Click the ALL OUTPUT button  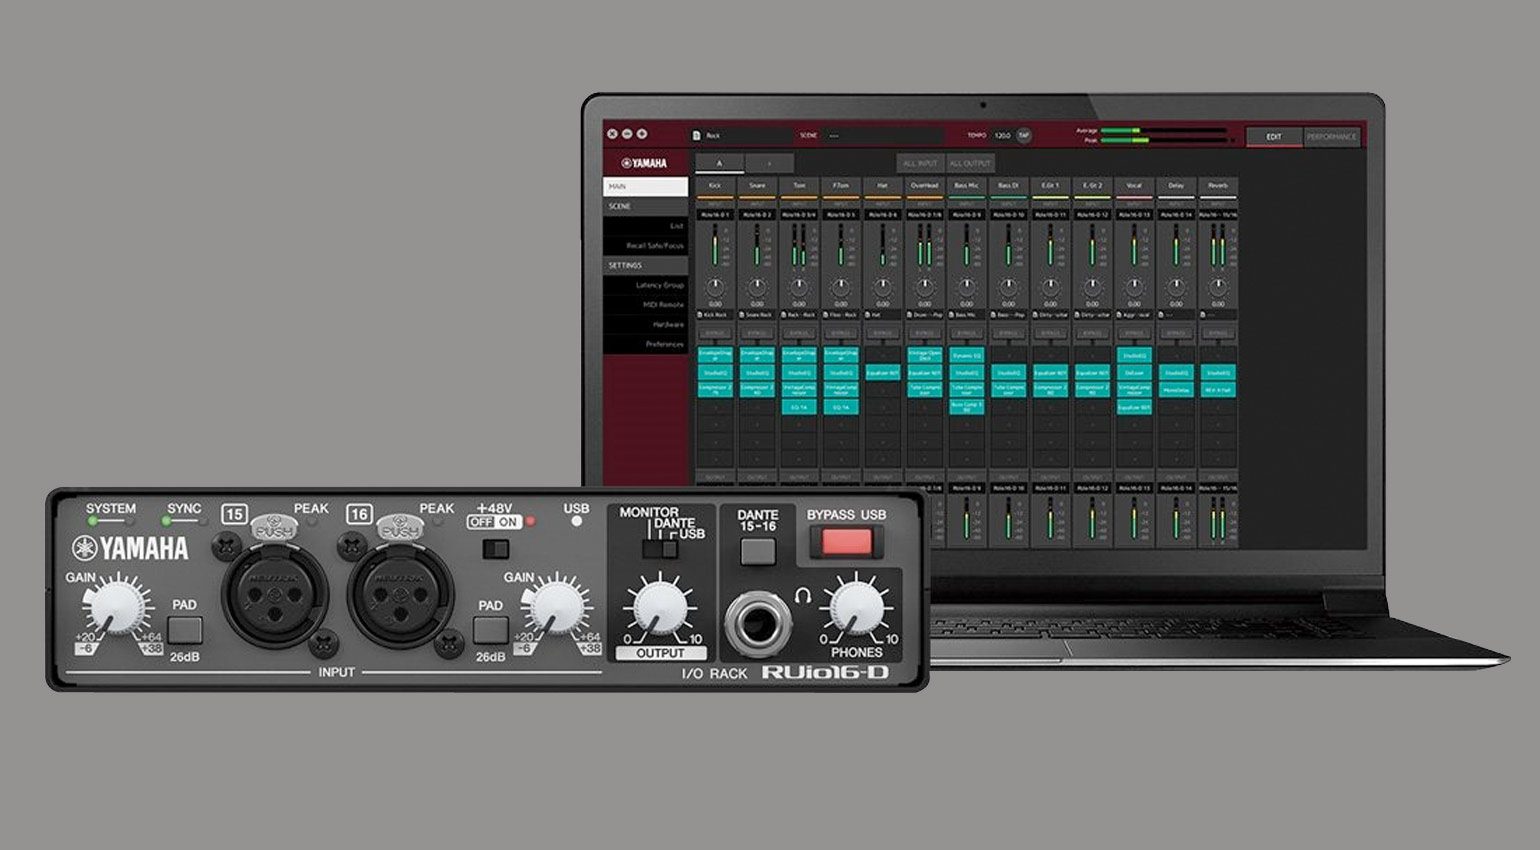pyautogui.click(x=969, y=163)
